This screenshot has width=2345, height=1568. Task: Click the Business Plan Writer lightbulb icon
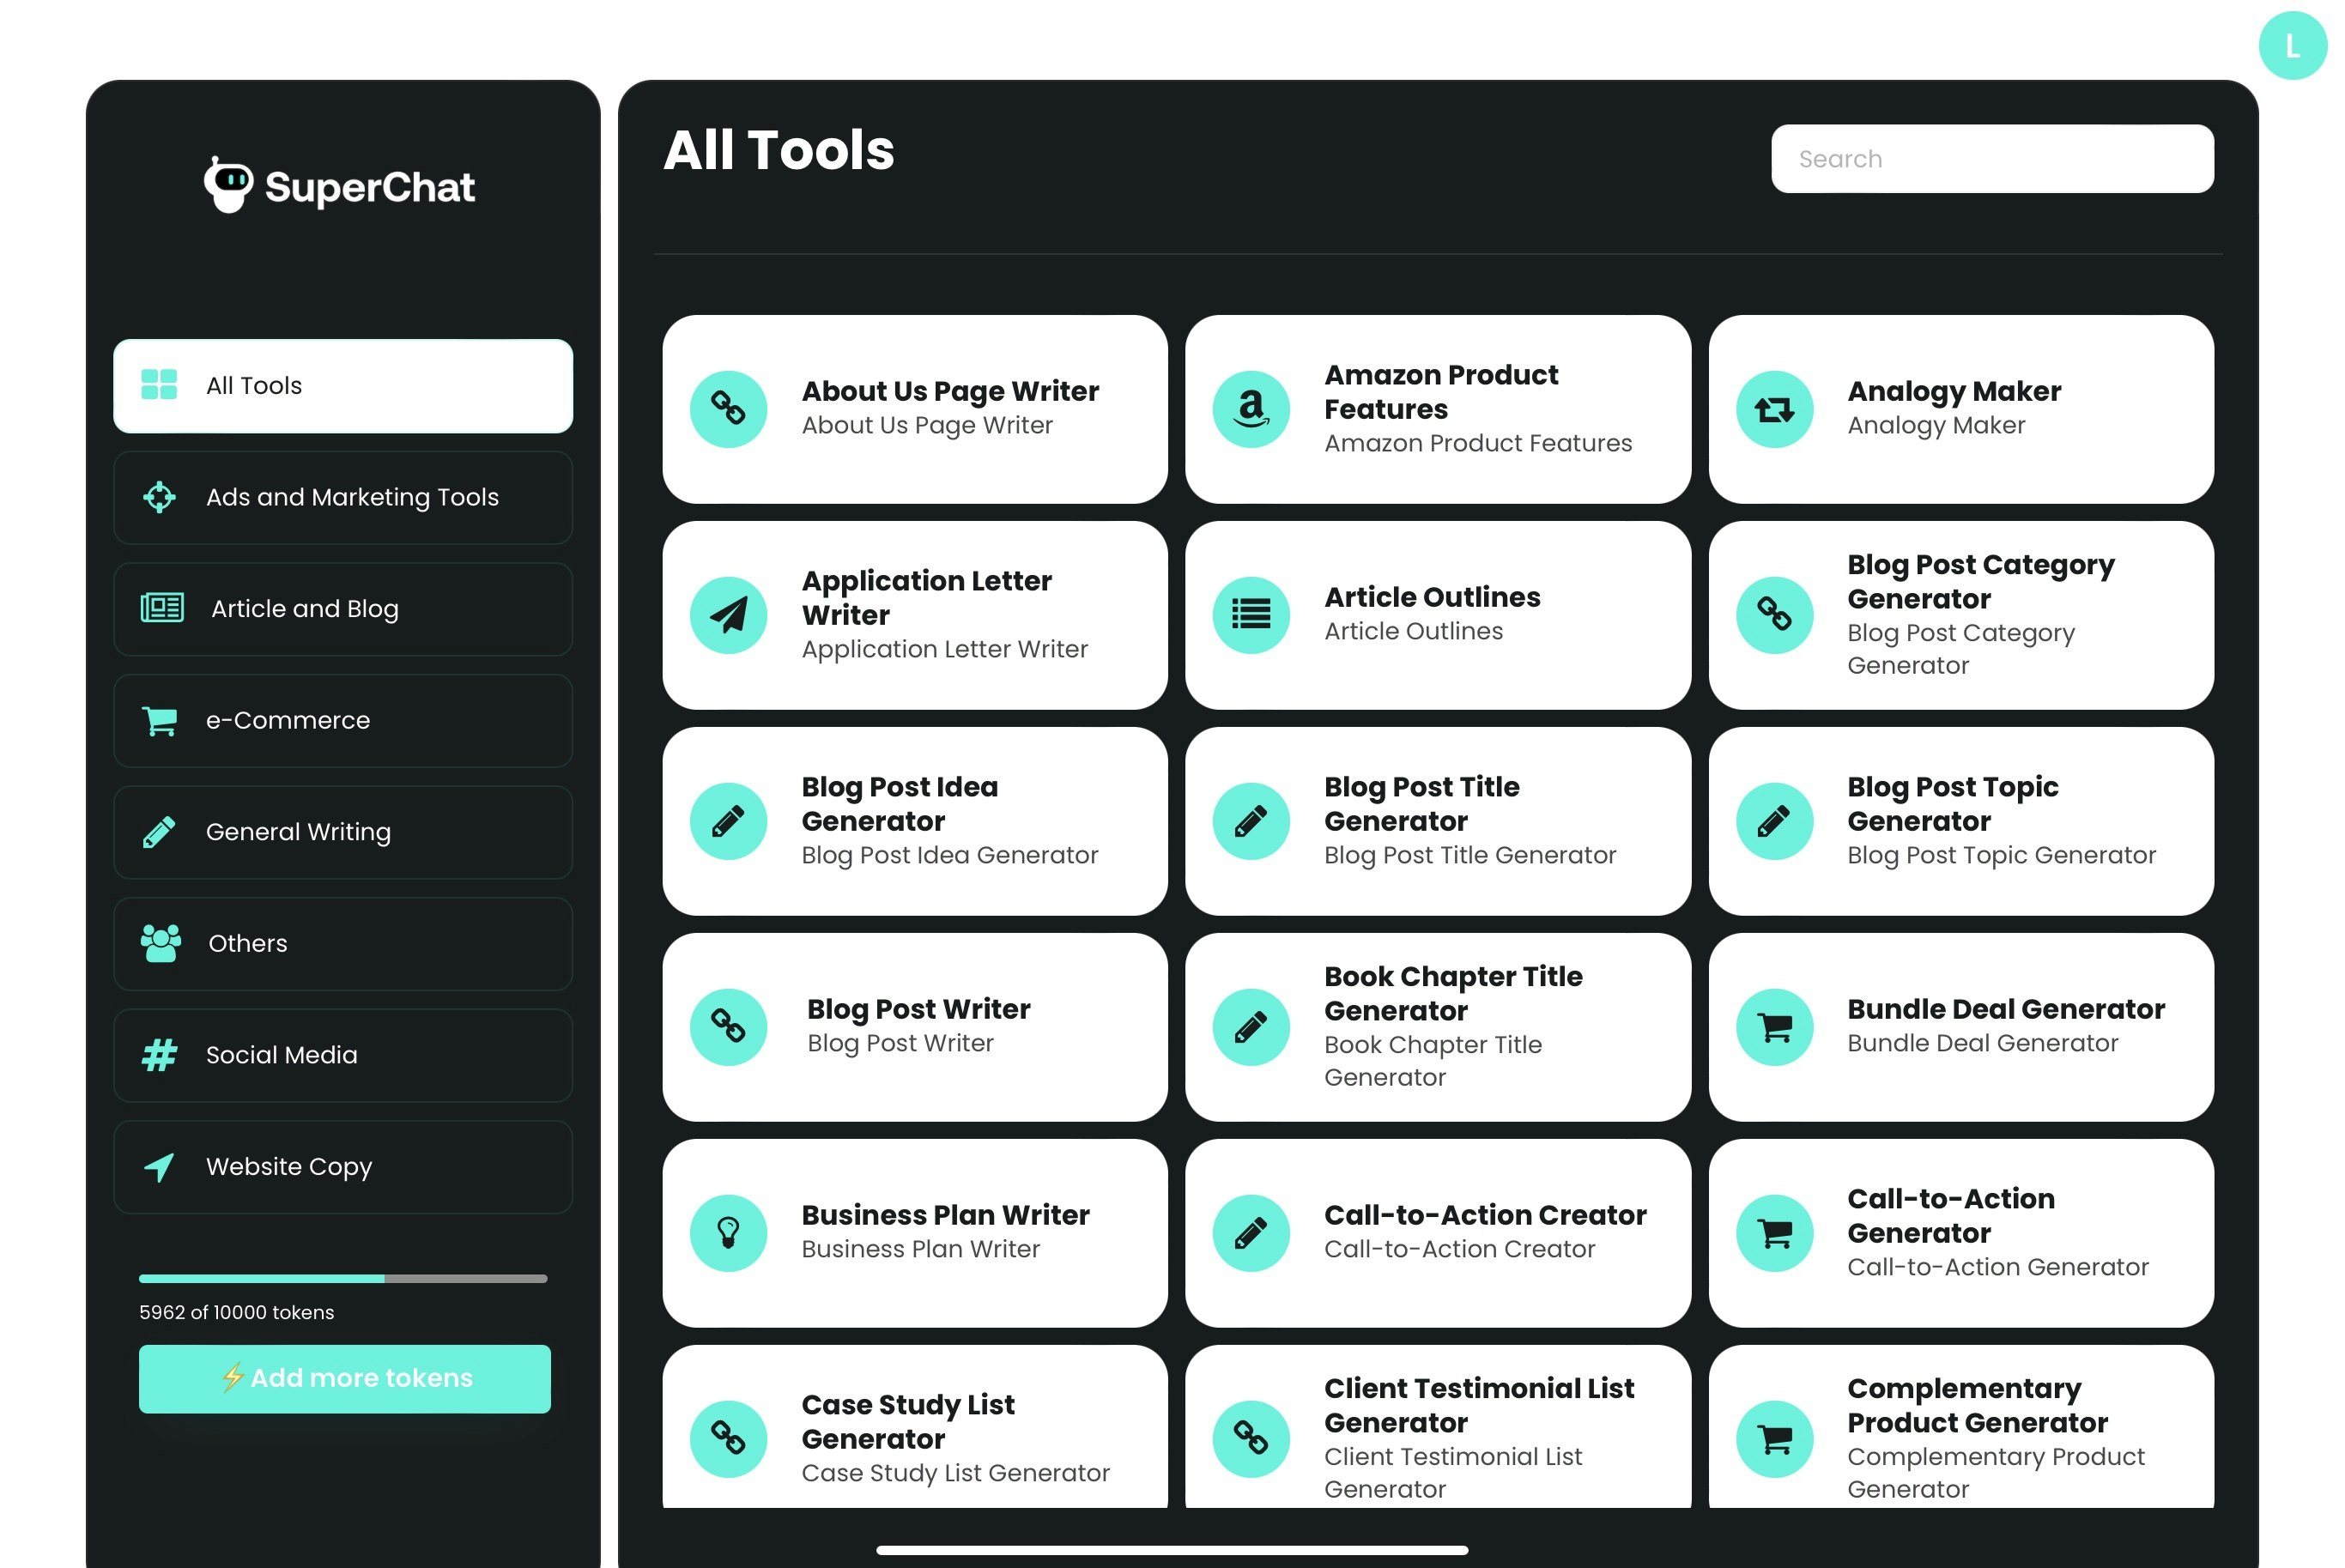pos(728,1233)
